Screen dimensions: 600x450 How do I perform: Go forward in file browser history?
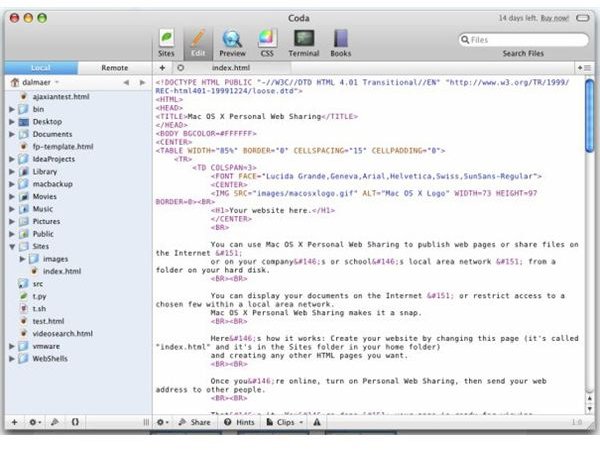(142, 82)
